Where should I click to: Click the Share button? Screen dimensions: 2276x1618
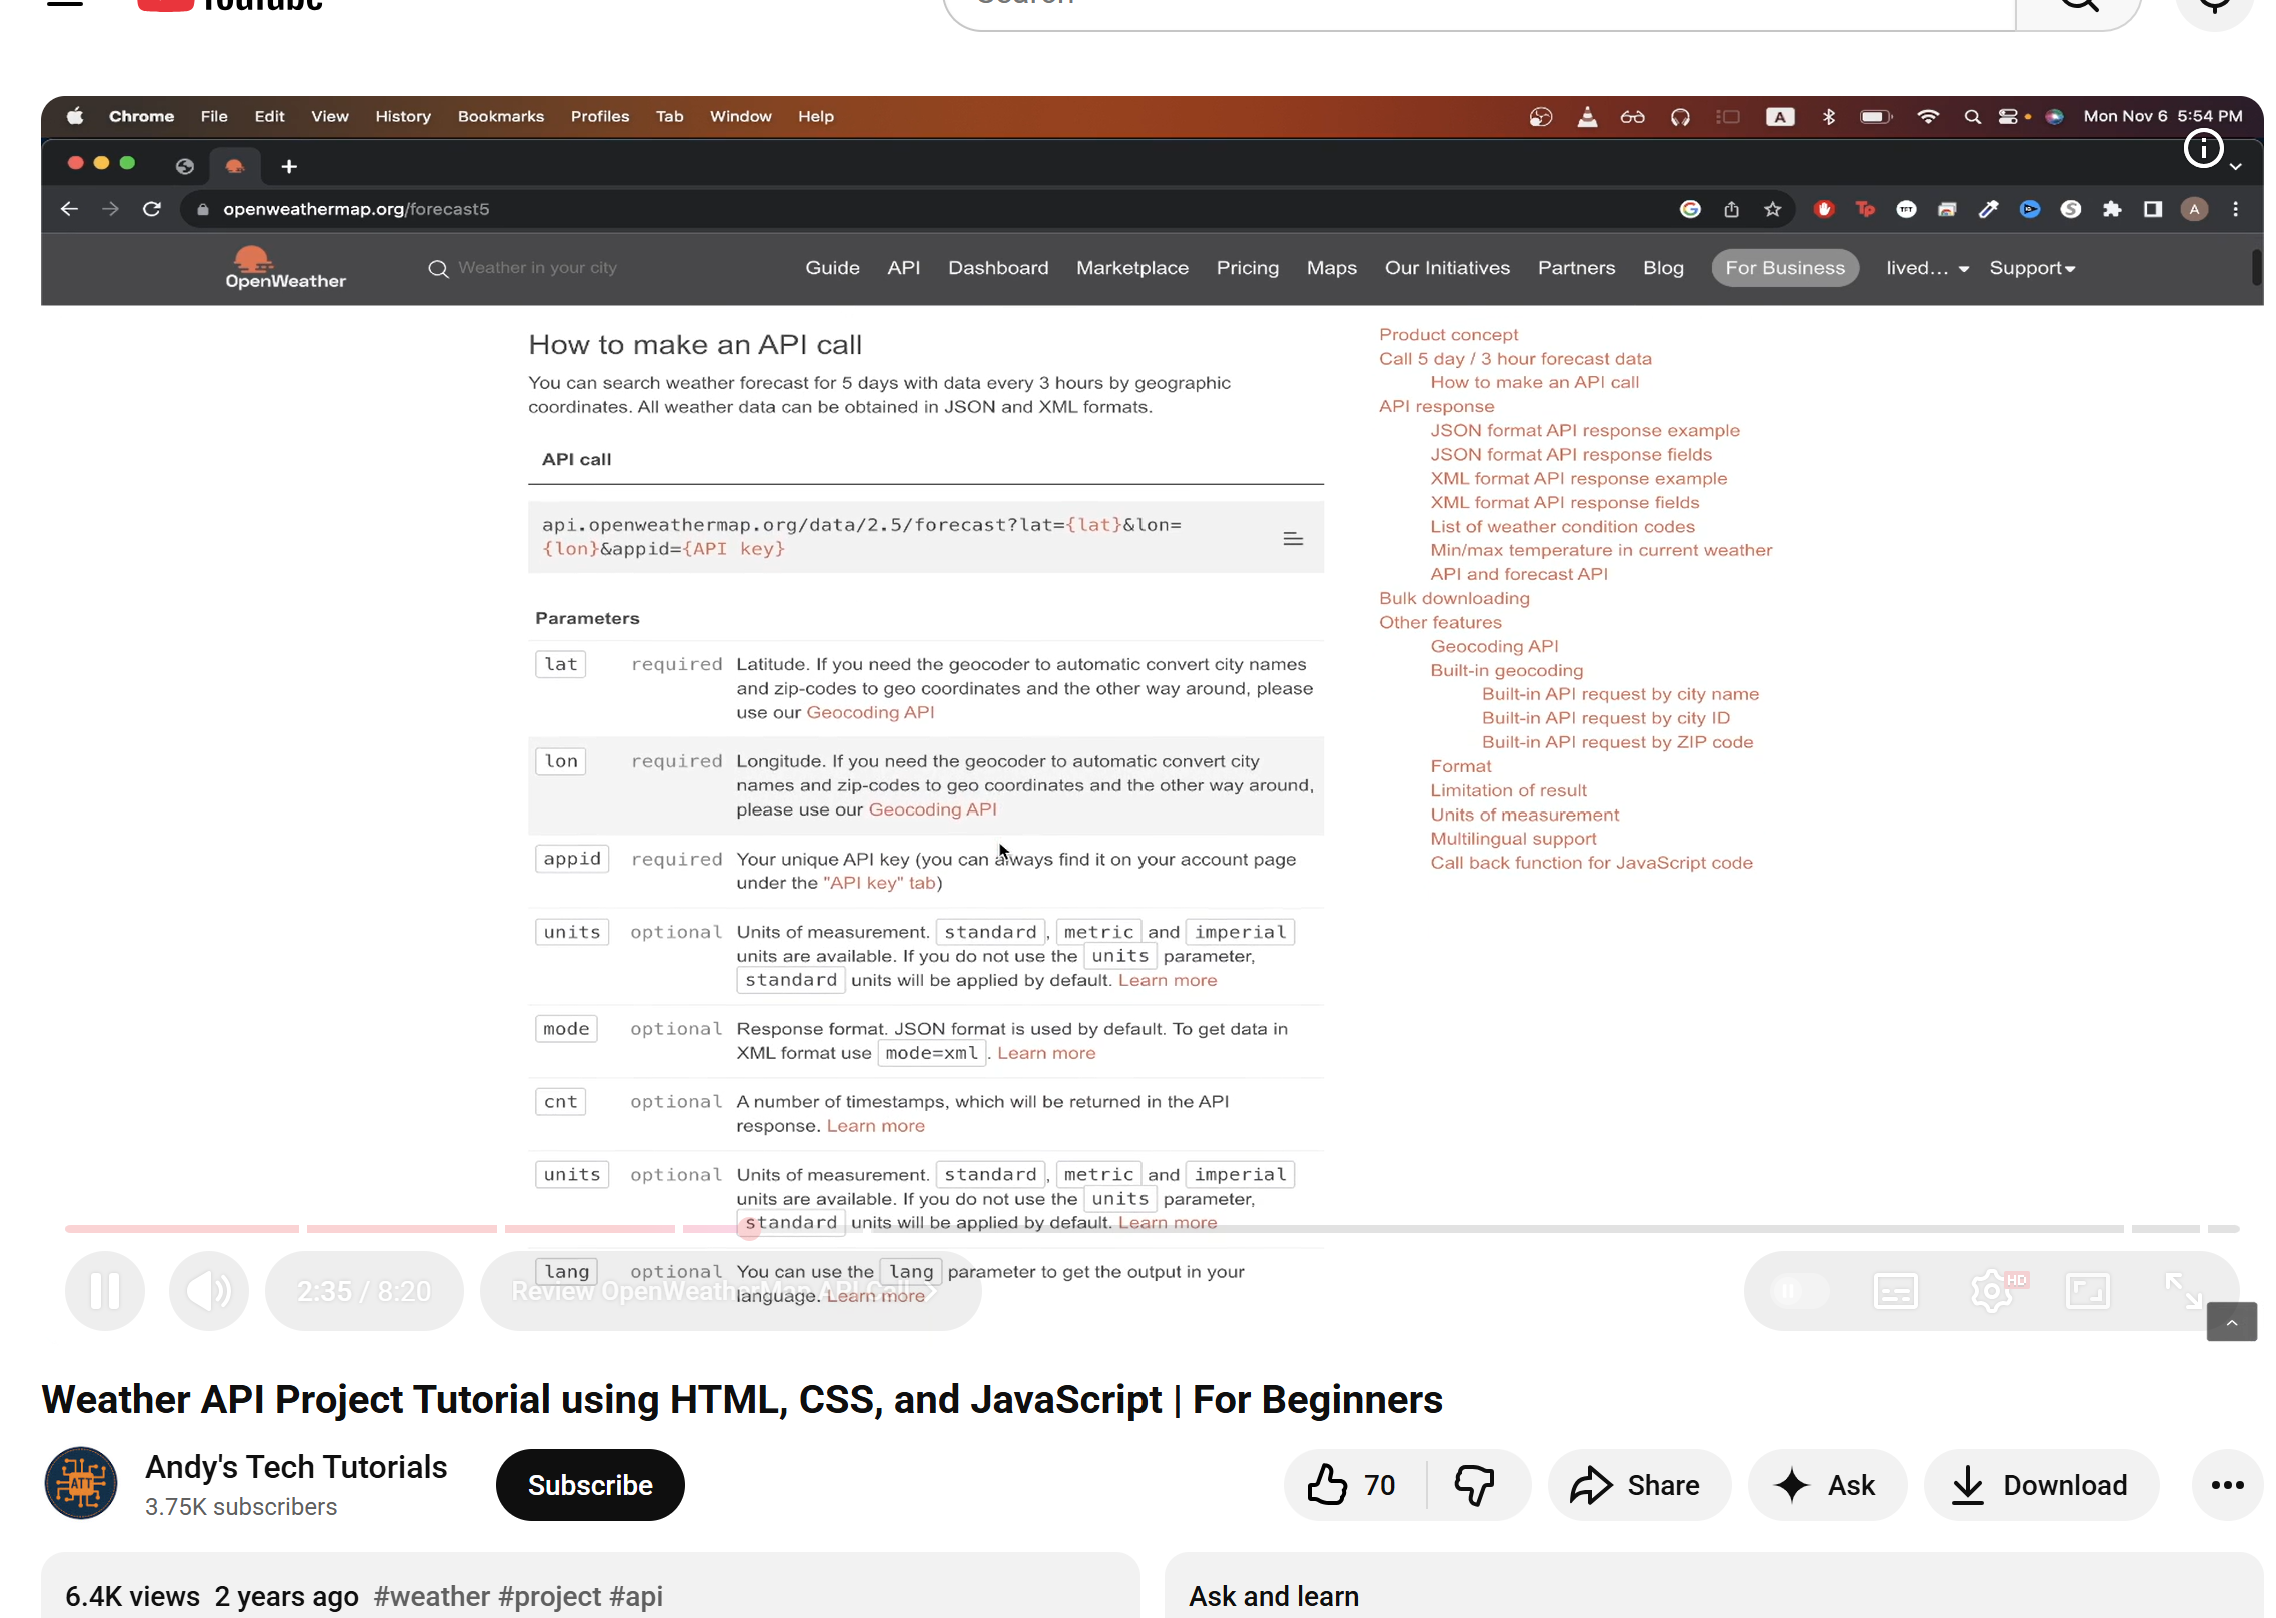click(1637, 1485)
